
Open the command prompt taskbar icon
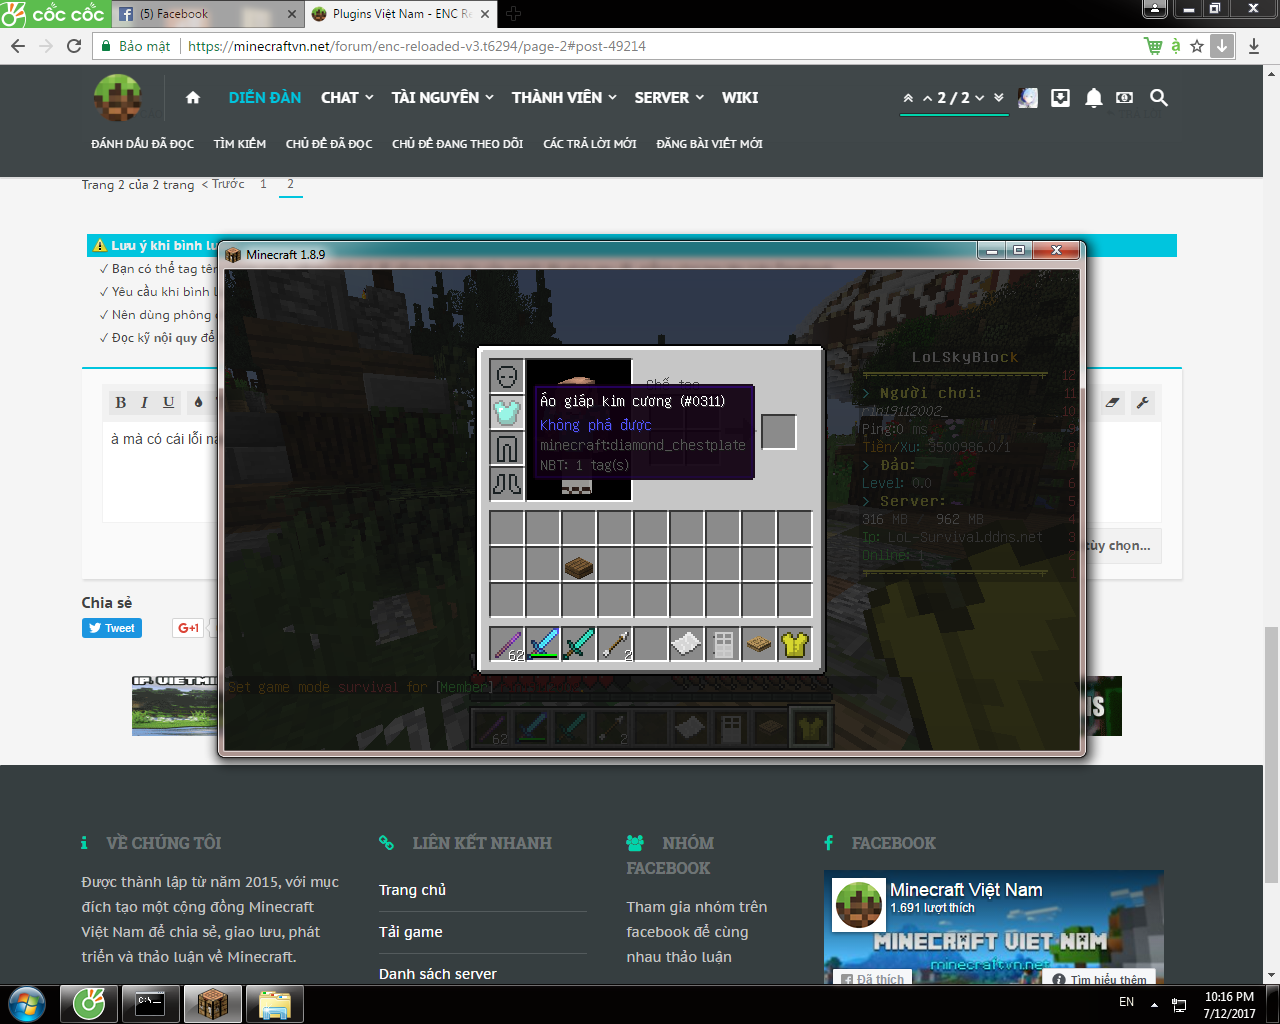(151, 1004)
